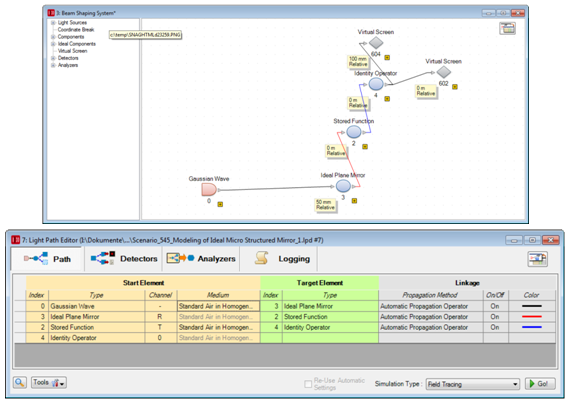This screenshot has width=570, height=405.
Task: Toggle On/Off for Gaussian Wave linkage row
Action: [x=495, y=306]
